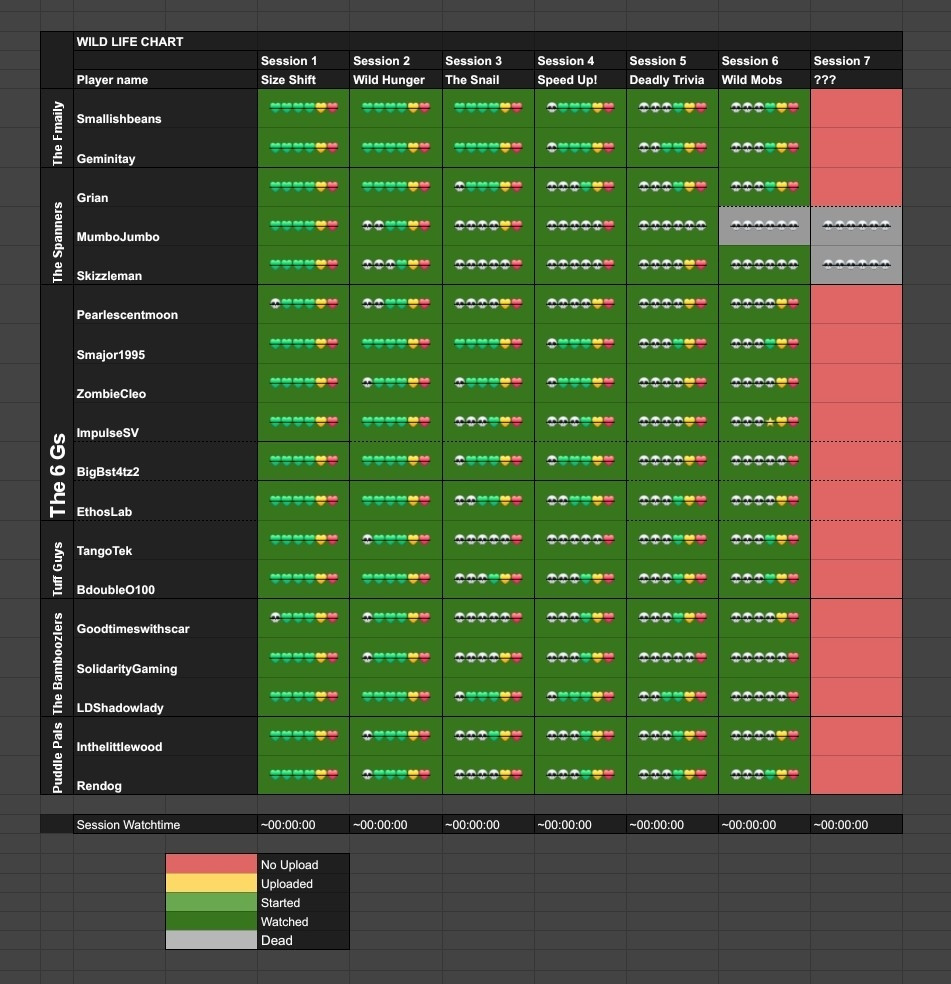Viewport: 951px width, 984px height.
Task: Select the TangoTek name cell
Action: click(165, 540)
